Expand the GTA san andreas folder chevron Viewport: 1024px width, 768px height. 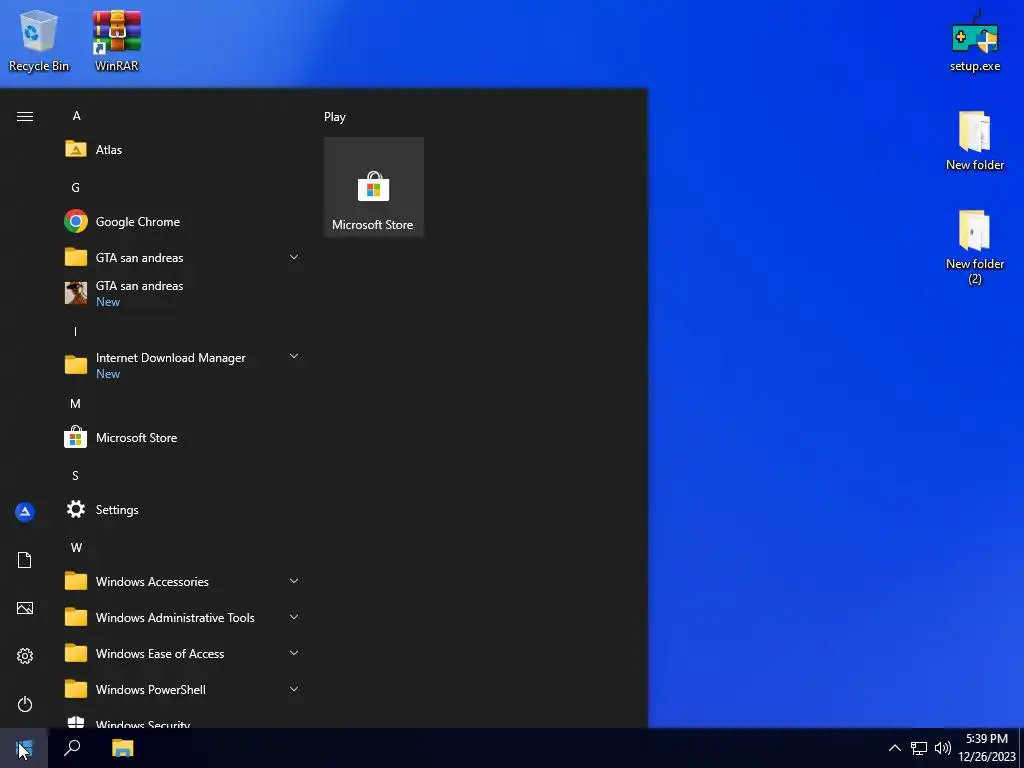pos(294,257)
